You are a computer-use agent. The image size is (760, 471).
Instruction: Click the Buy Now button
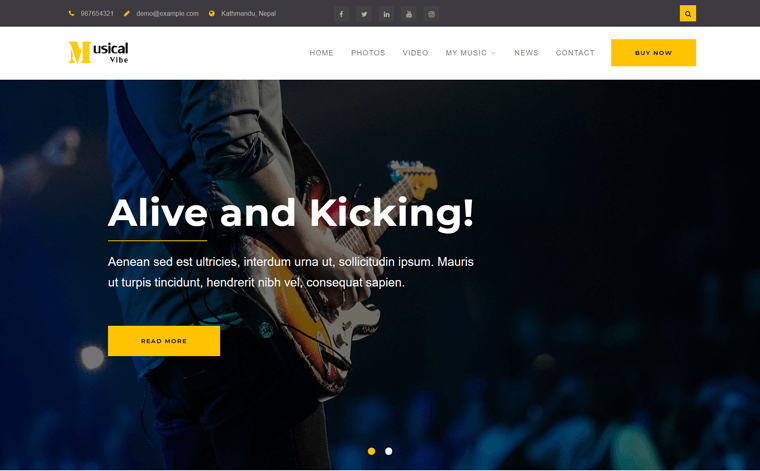tap(653, 53)
